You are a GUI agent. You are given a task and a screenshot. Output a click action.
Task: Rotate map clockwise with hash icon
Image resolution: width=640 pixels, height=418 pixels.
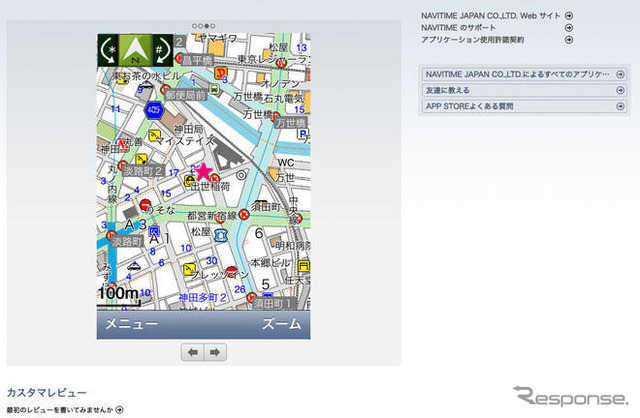162,50
